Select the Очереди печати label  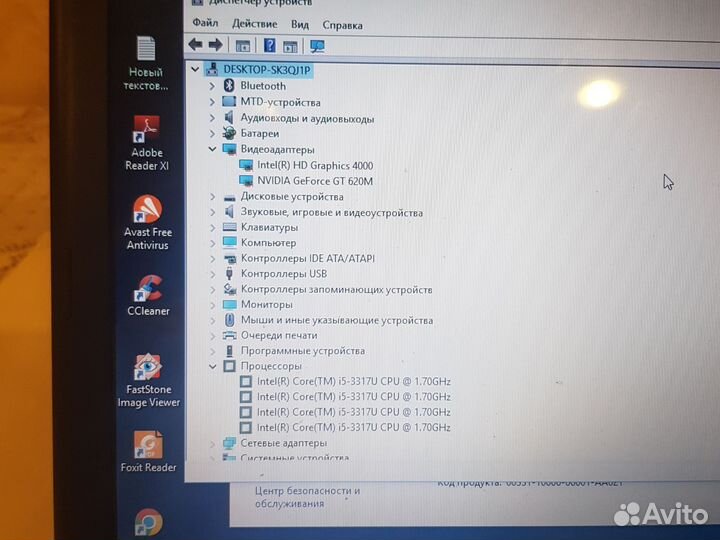(x=279, y=336)
